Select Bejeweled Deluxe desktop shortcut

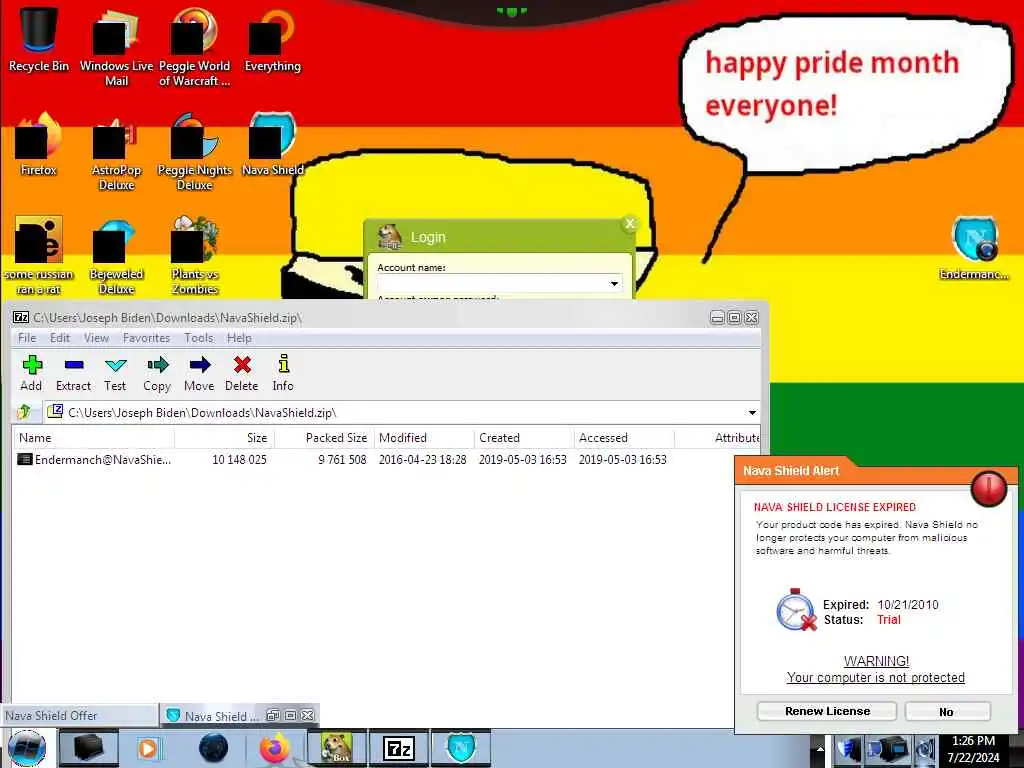tap(116, 255)
